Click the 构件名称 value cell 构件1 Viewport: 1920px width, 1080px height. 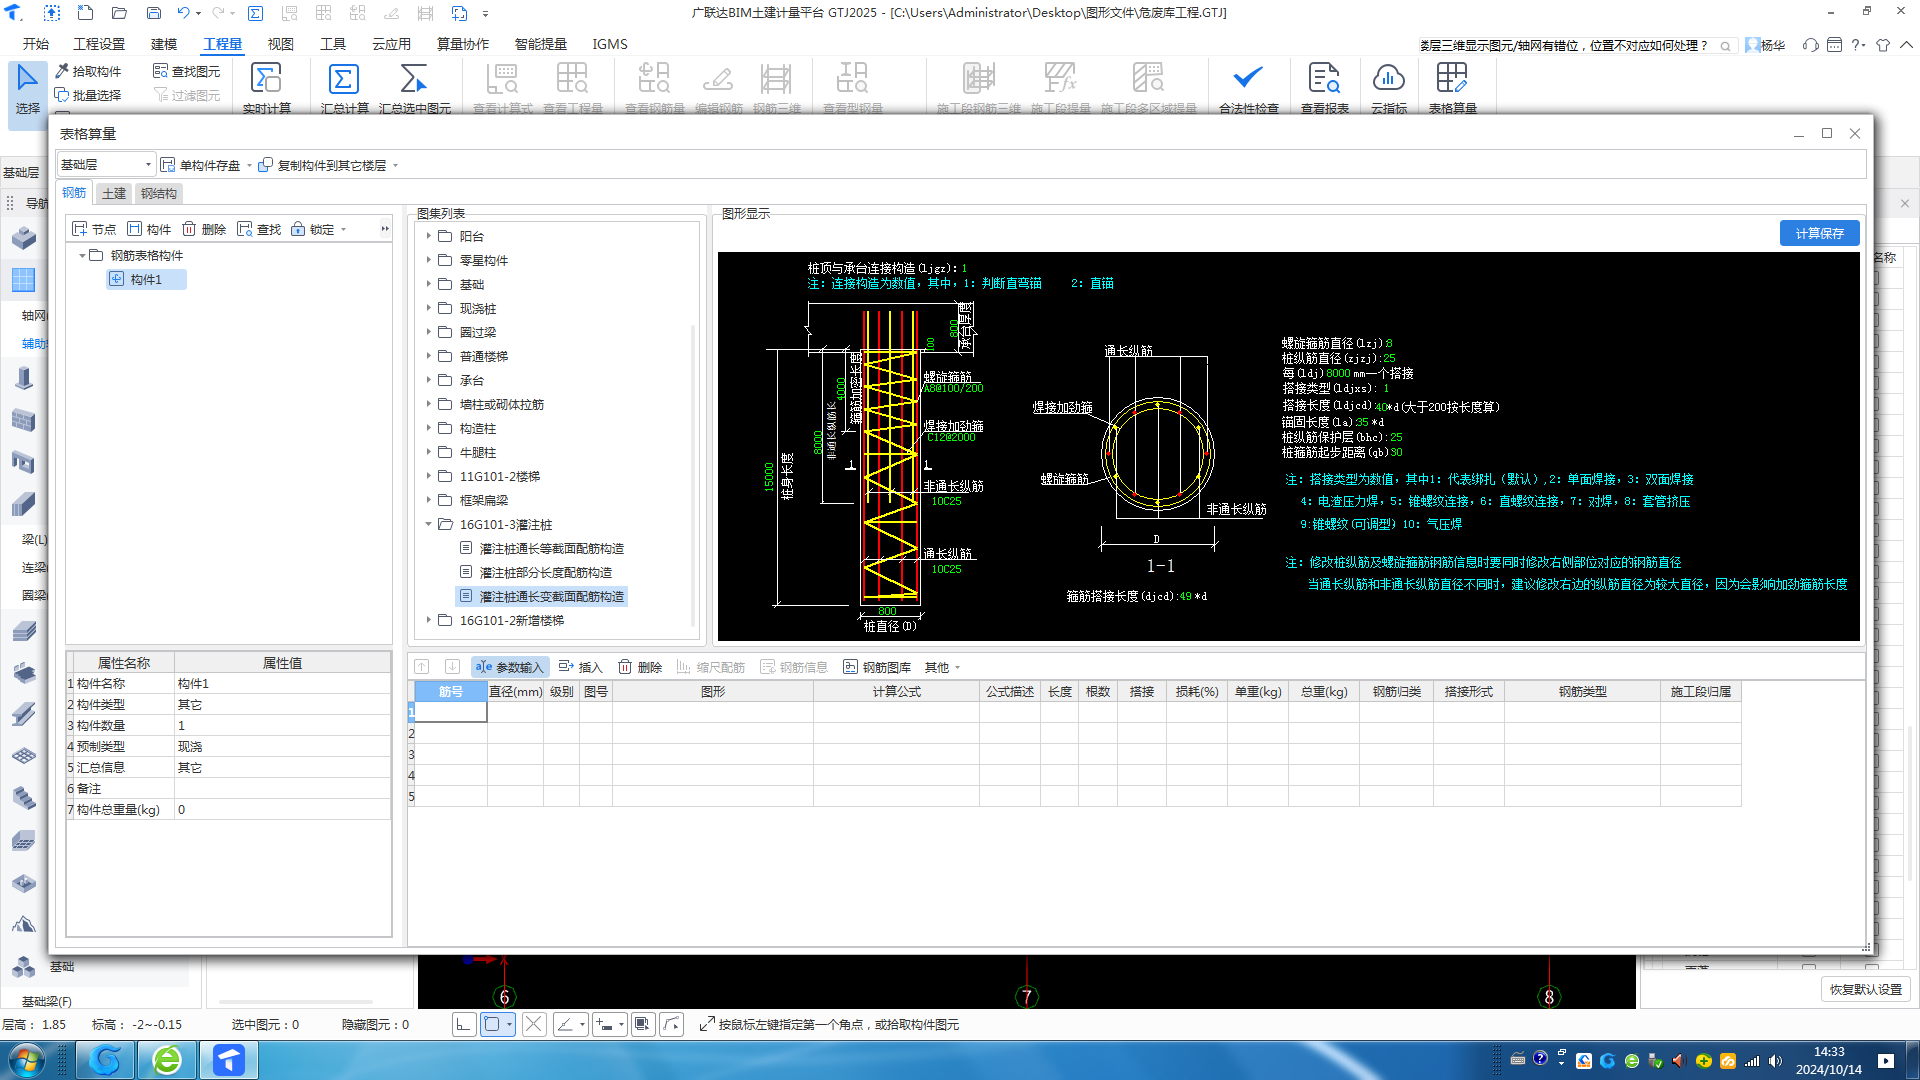click(x=282, y=684)
